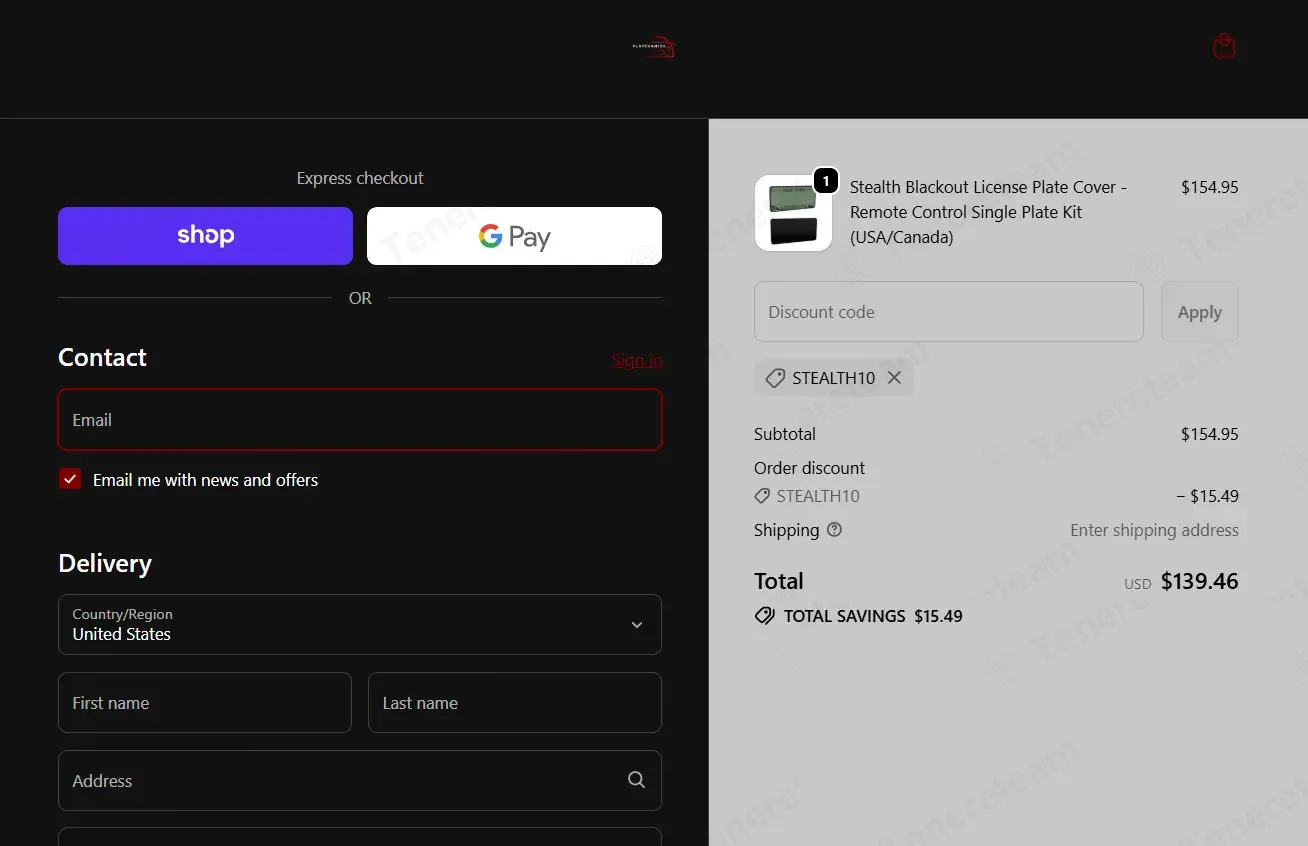Focus the Discount code field

[948, 312]
